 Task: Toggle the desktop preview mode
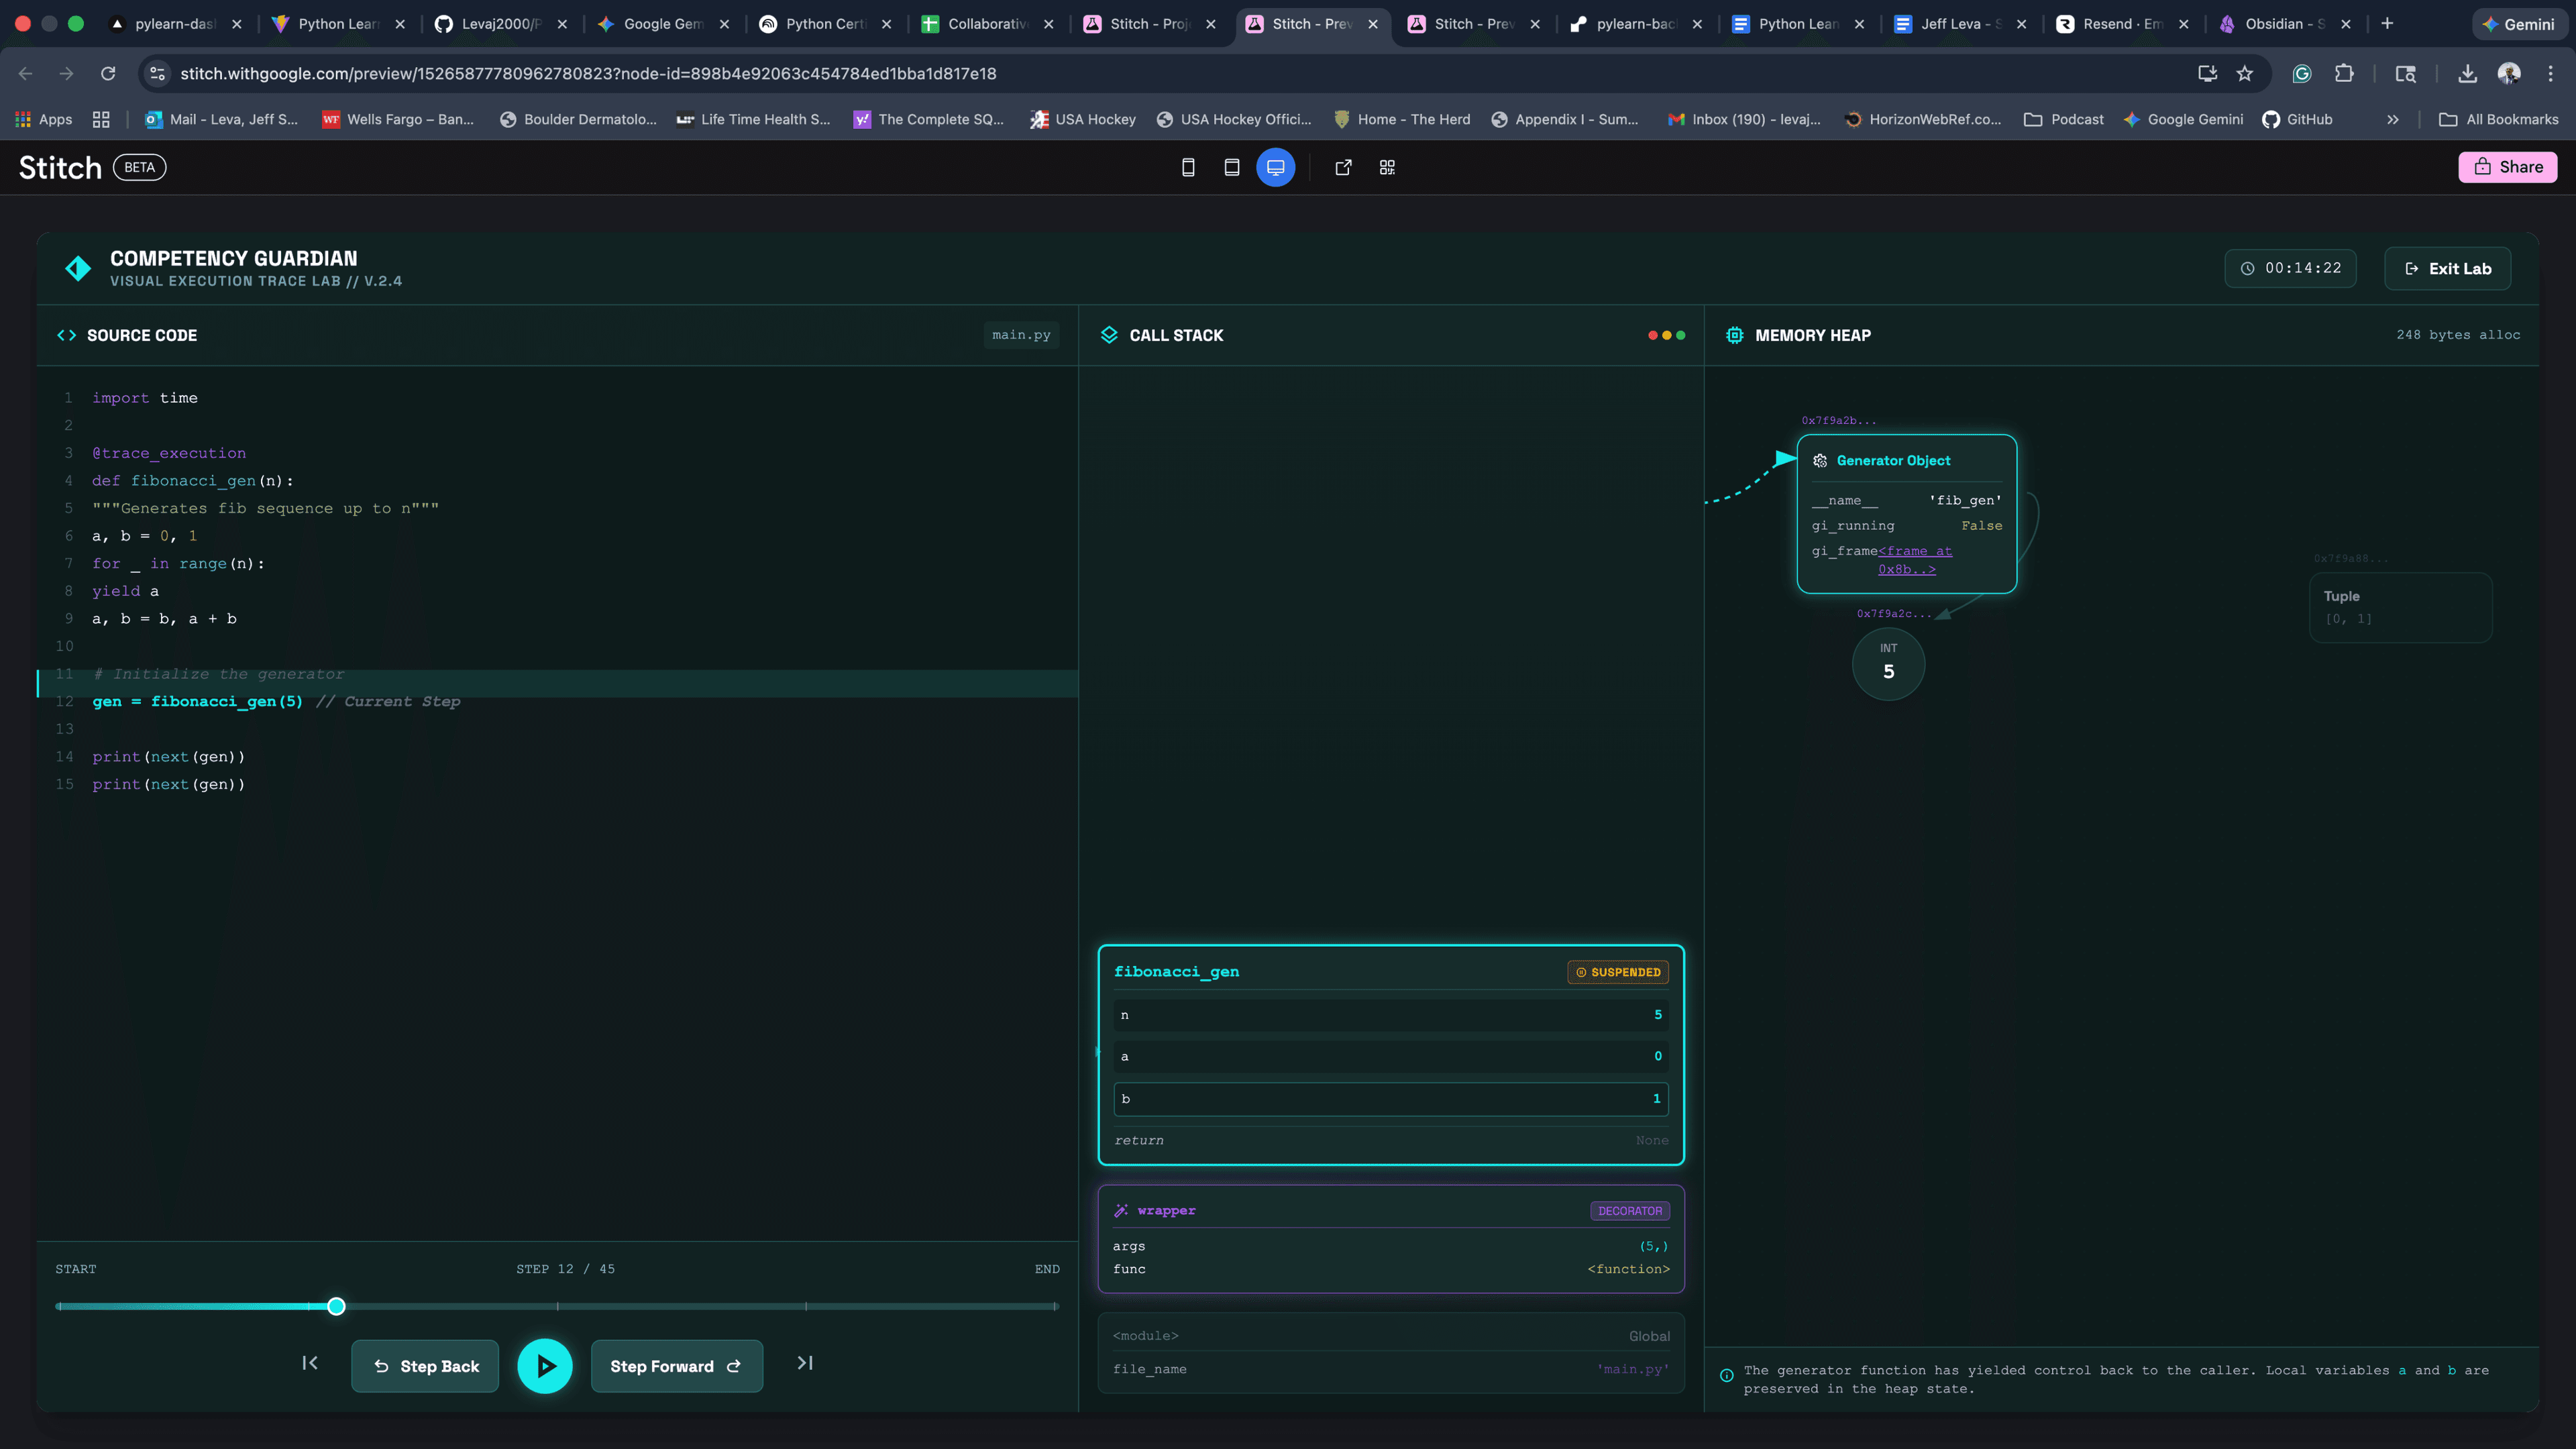pyautogui.click(x=1276, y=167)
